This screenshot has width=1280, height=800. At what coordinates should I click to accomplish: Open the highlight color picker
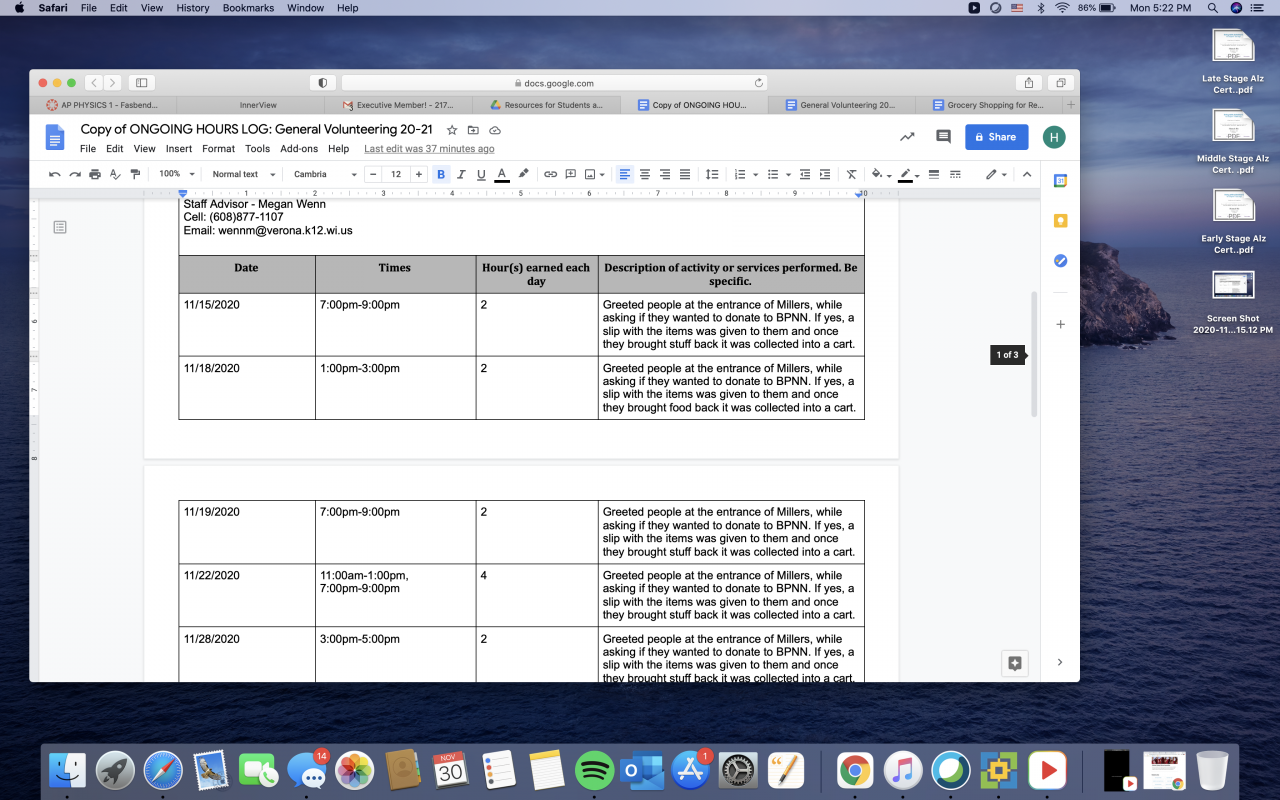(x=523, y=174)
